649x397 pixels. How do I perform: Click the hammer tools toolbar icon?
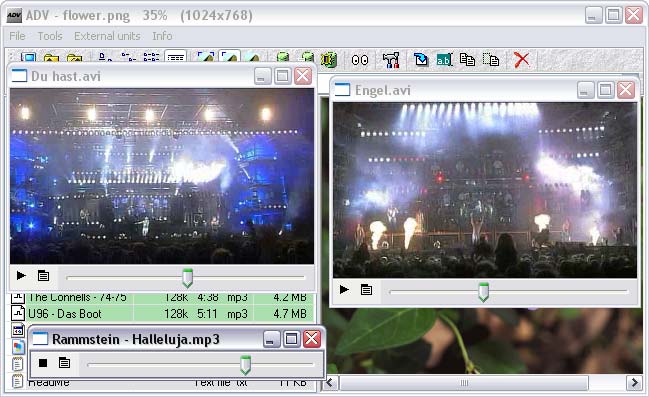tap(390, 60)
